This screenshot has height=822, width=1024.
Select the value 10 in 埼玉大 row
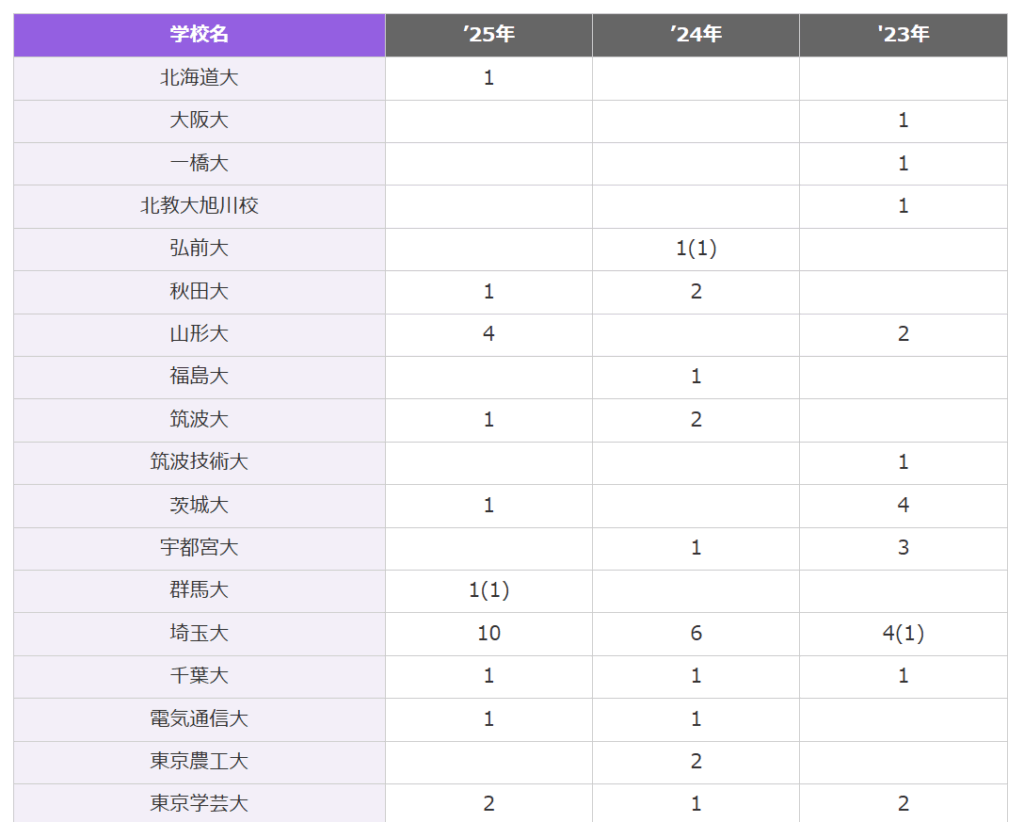488,634
